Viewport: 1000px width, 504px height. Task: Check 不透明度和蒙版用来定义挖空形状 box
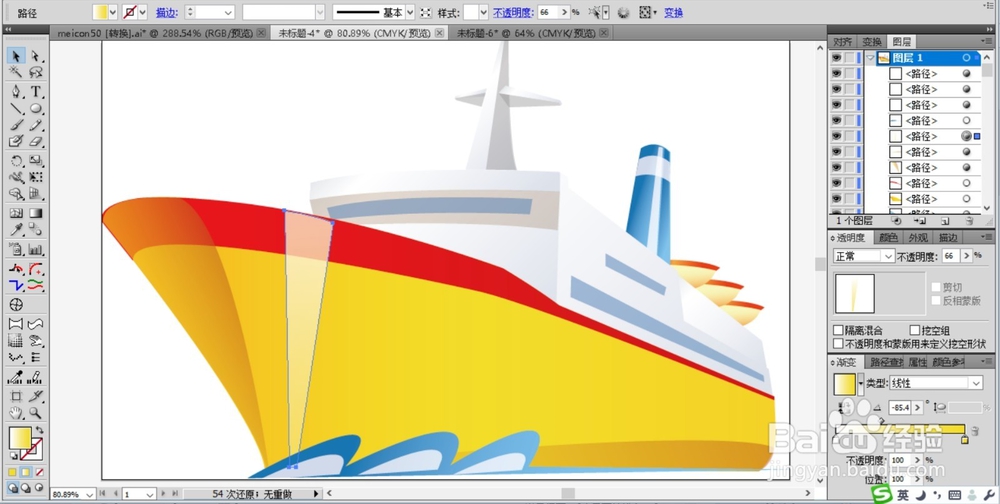pyautogui.click(x=838, y=343)
